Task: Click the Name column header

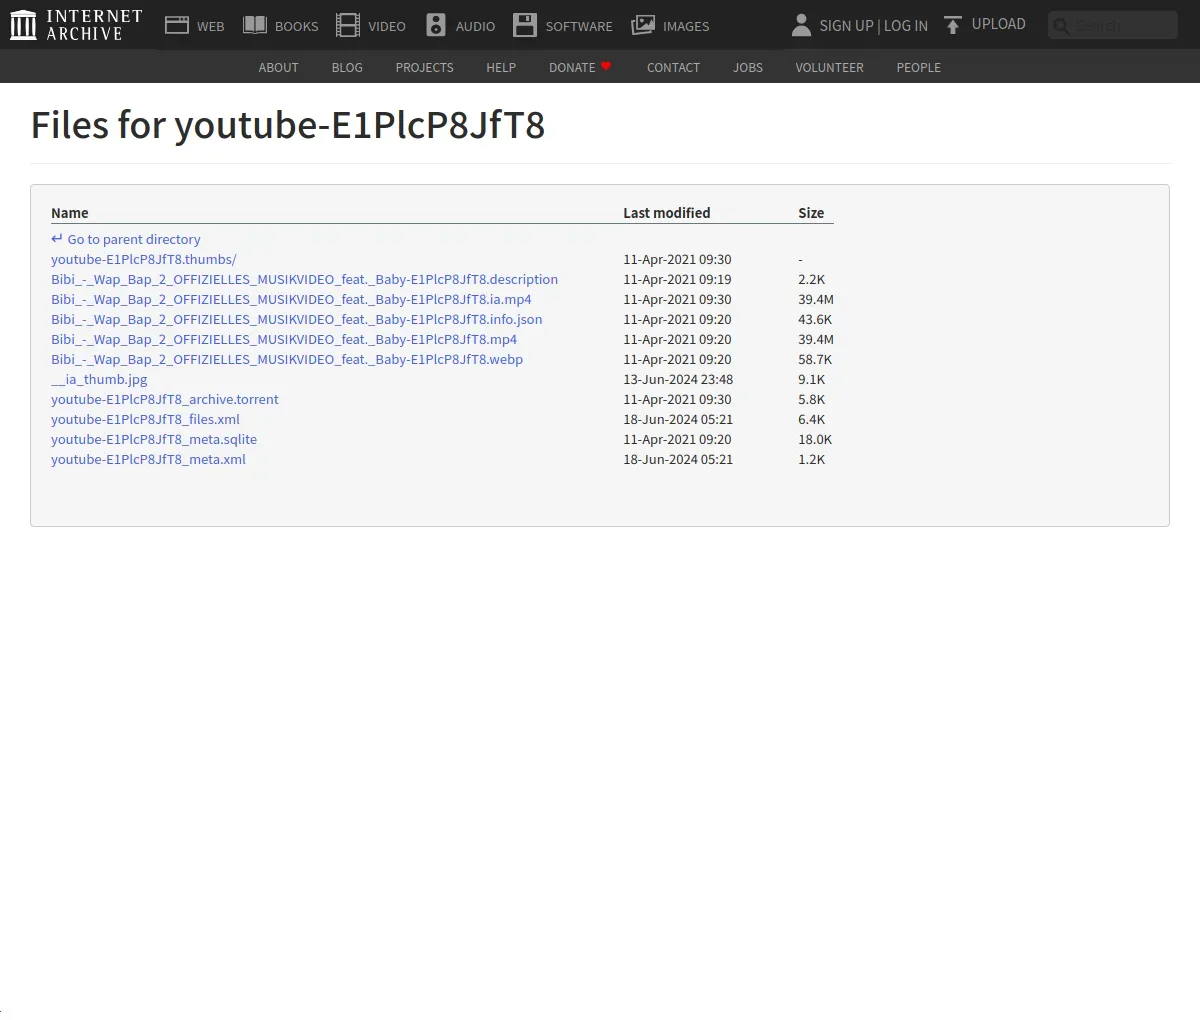Action: coord(70,213)
